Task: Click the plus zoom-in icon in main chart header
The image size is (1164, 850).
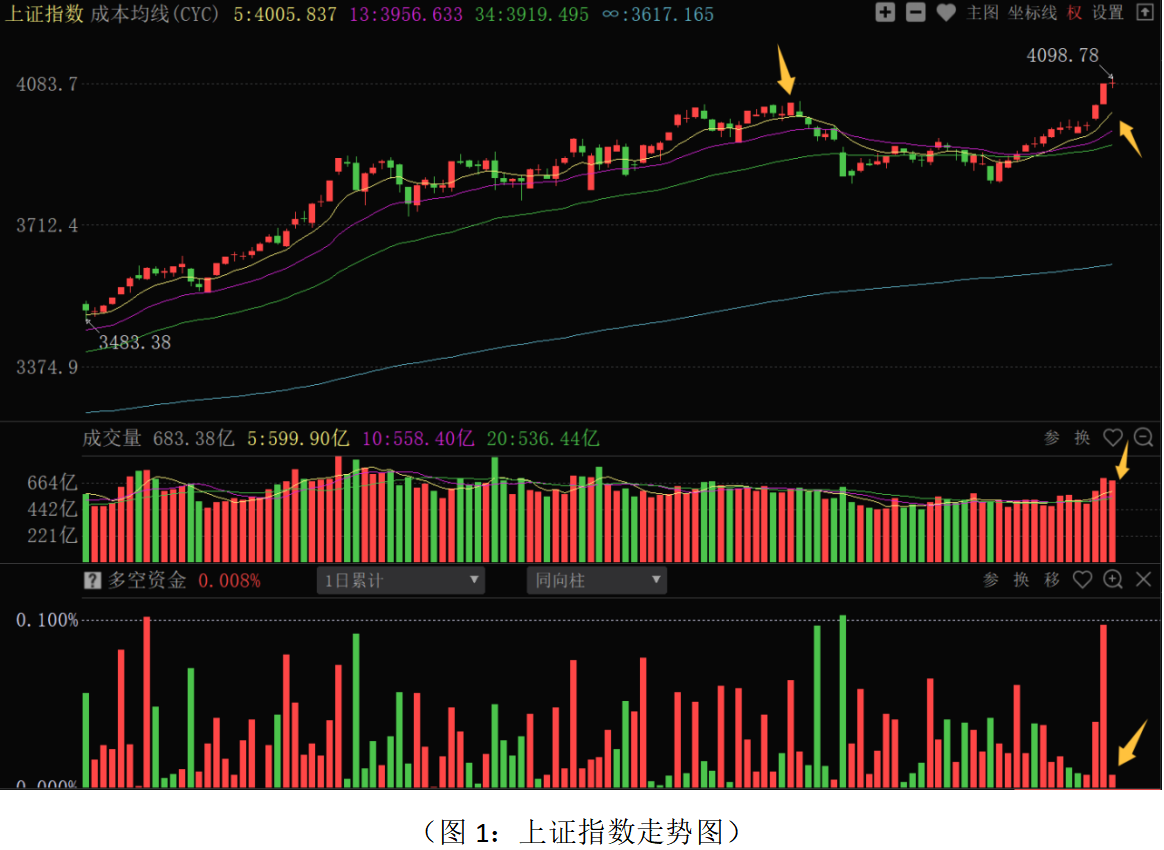Action: pyautogui.click(x=885, y=13)
